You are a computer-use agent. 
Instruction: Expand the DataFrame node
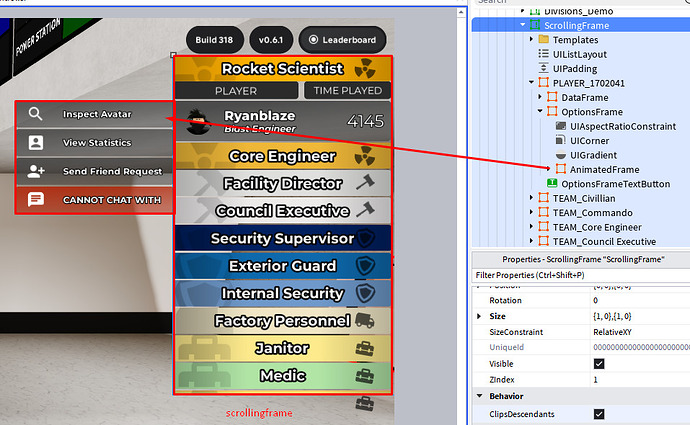pos(540,96)
